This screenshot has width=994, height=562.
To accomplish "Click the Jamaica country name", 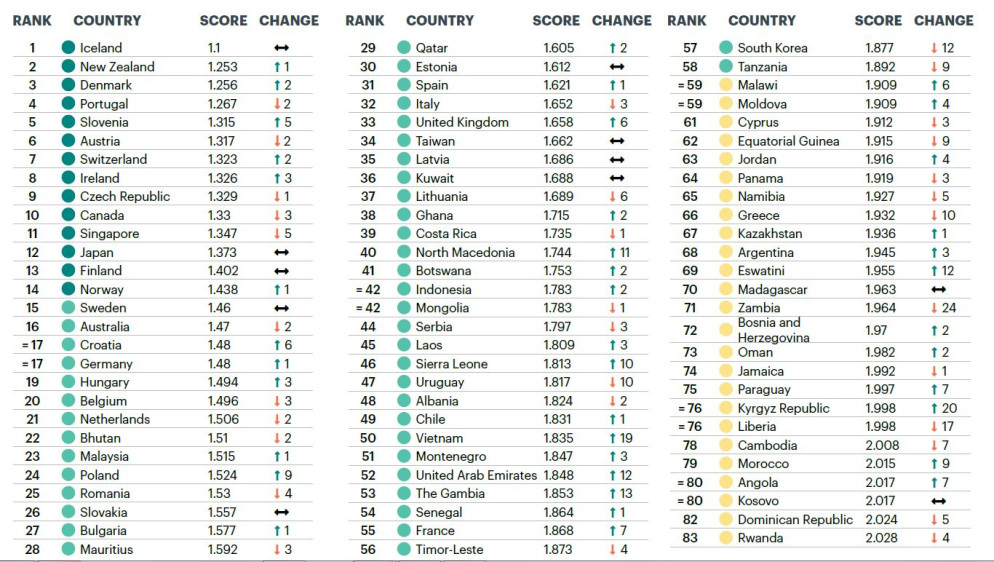I will click(x=761, y=371).
